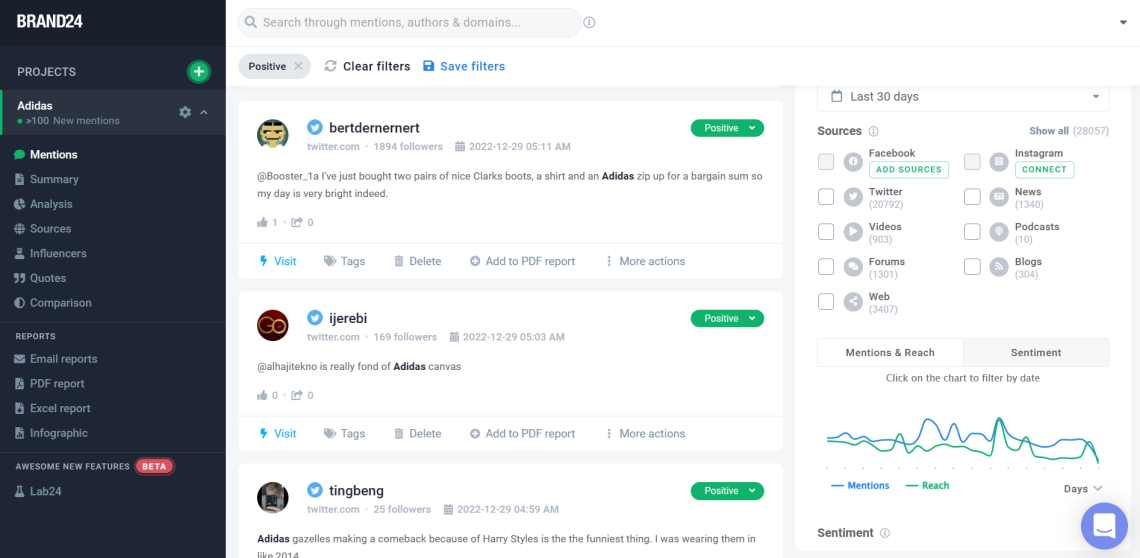Click Twitter icon next to bertdernernert

314,127
